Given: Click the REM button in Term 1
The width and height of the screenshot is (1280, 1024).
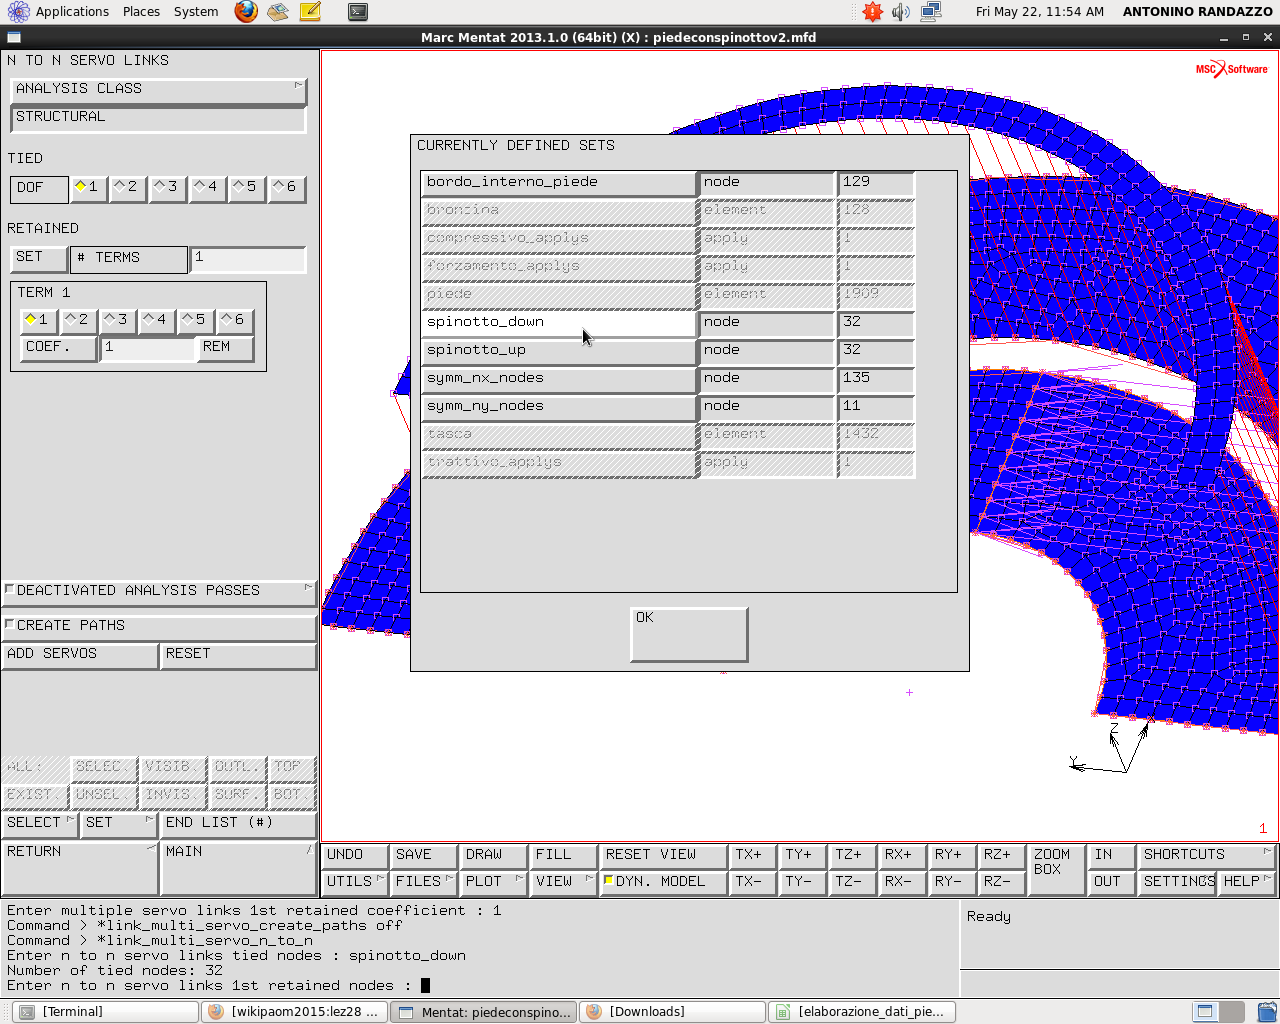Looking at the screenshot, I should [226, 348].
